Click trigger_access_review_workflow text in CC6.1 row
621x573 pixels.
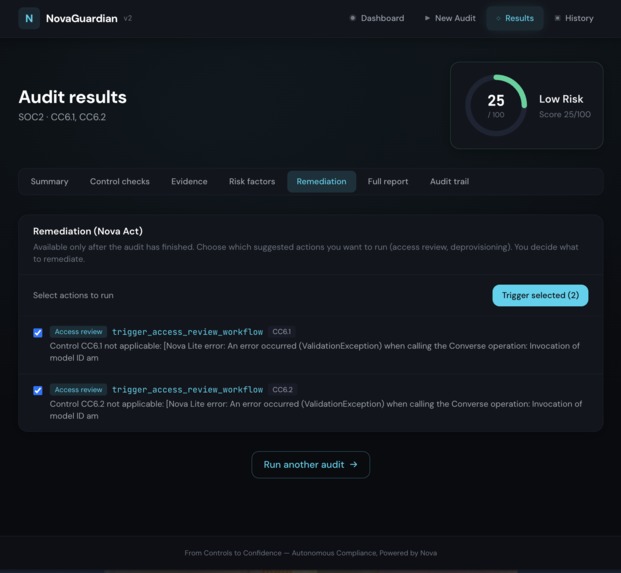pyautogui.click(x=187, y=332)
